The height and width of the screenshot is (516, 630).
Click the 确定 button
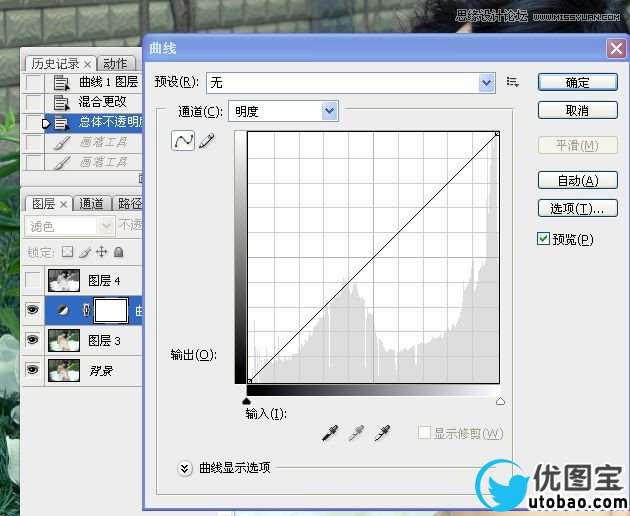577,82
